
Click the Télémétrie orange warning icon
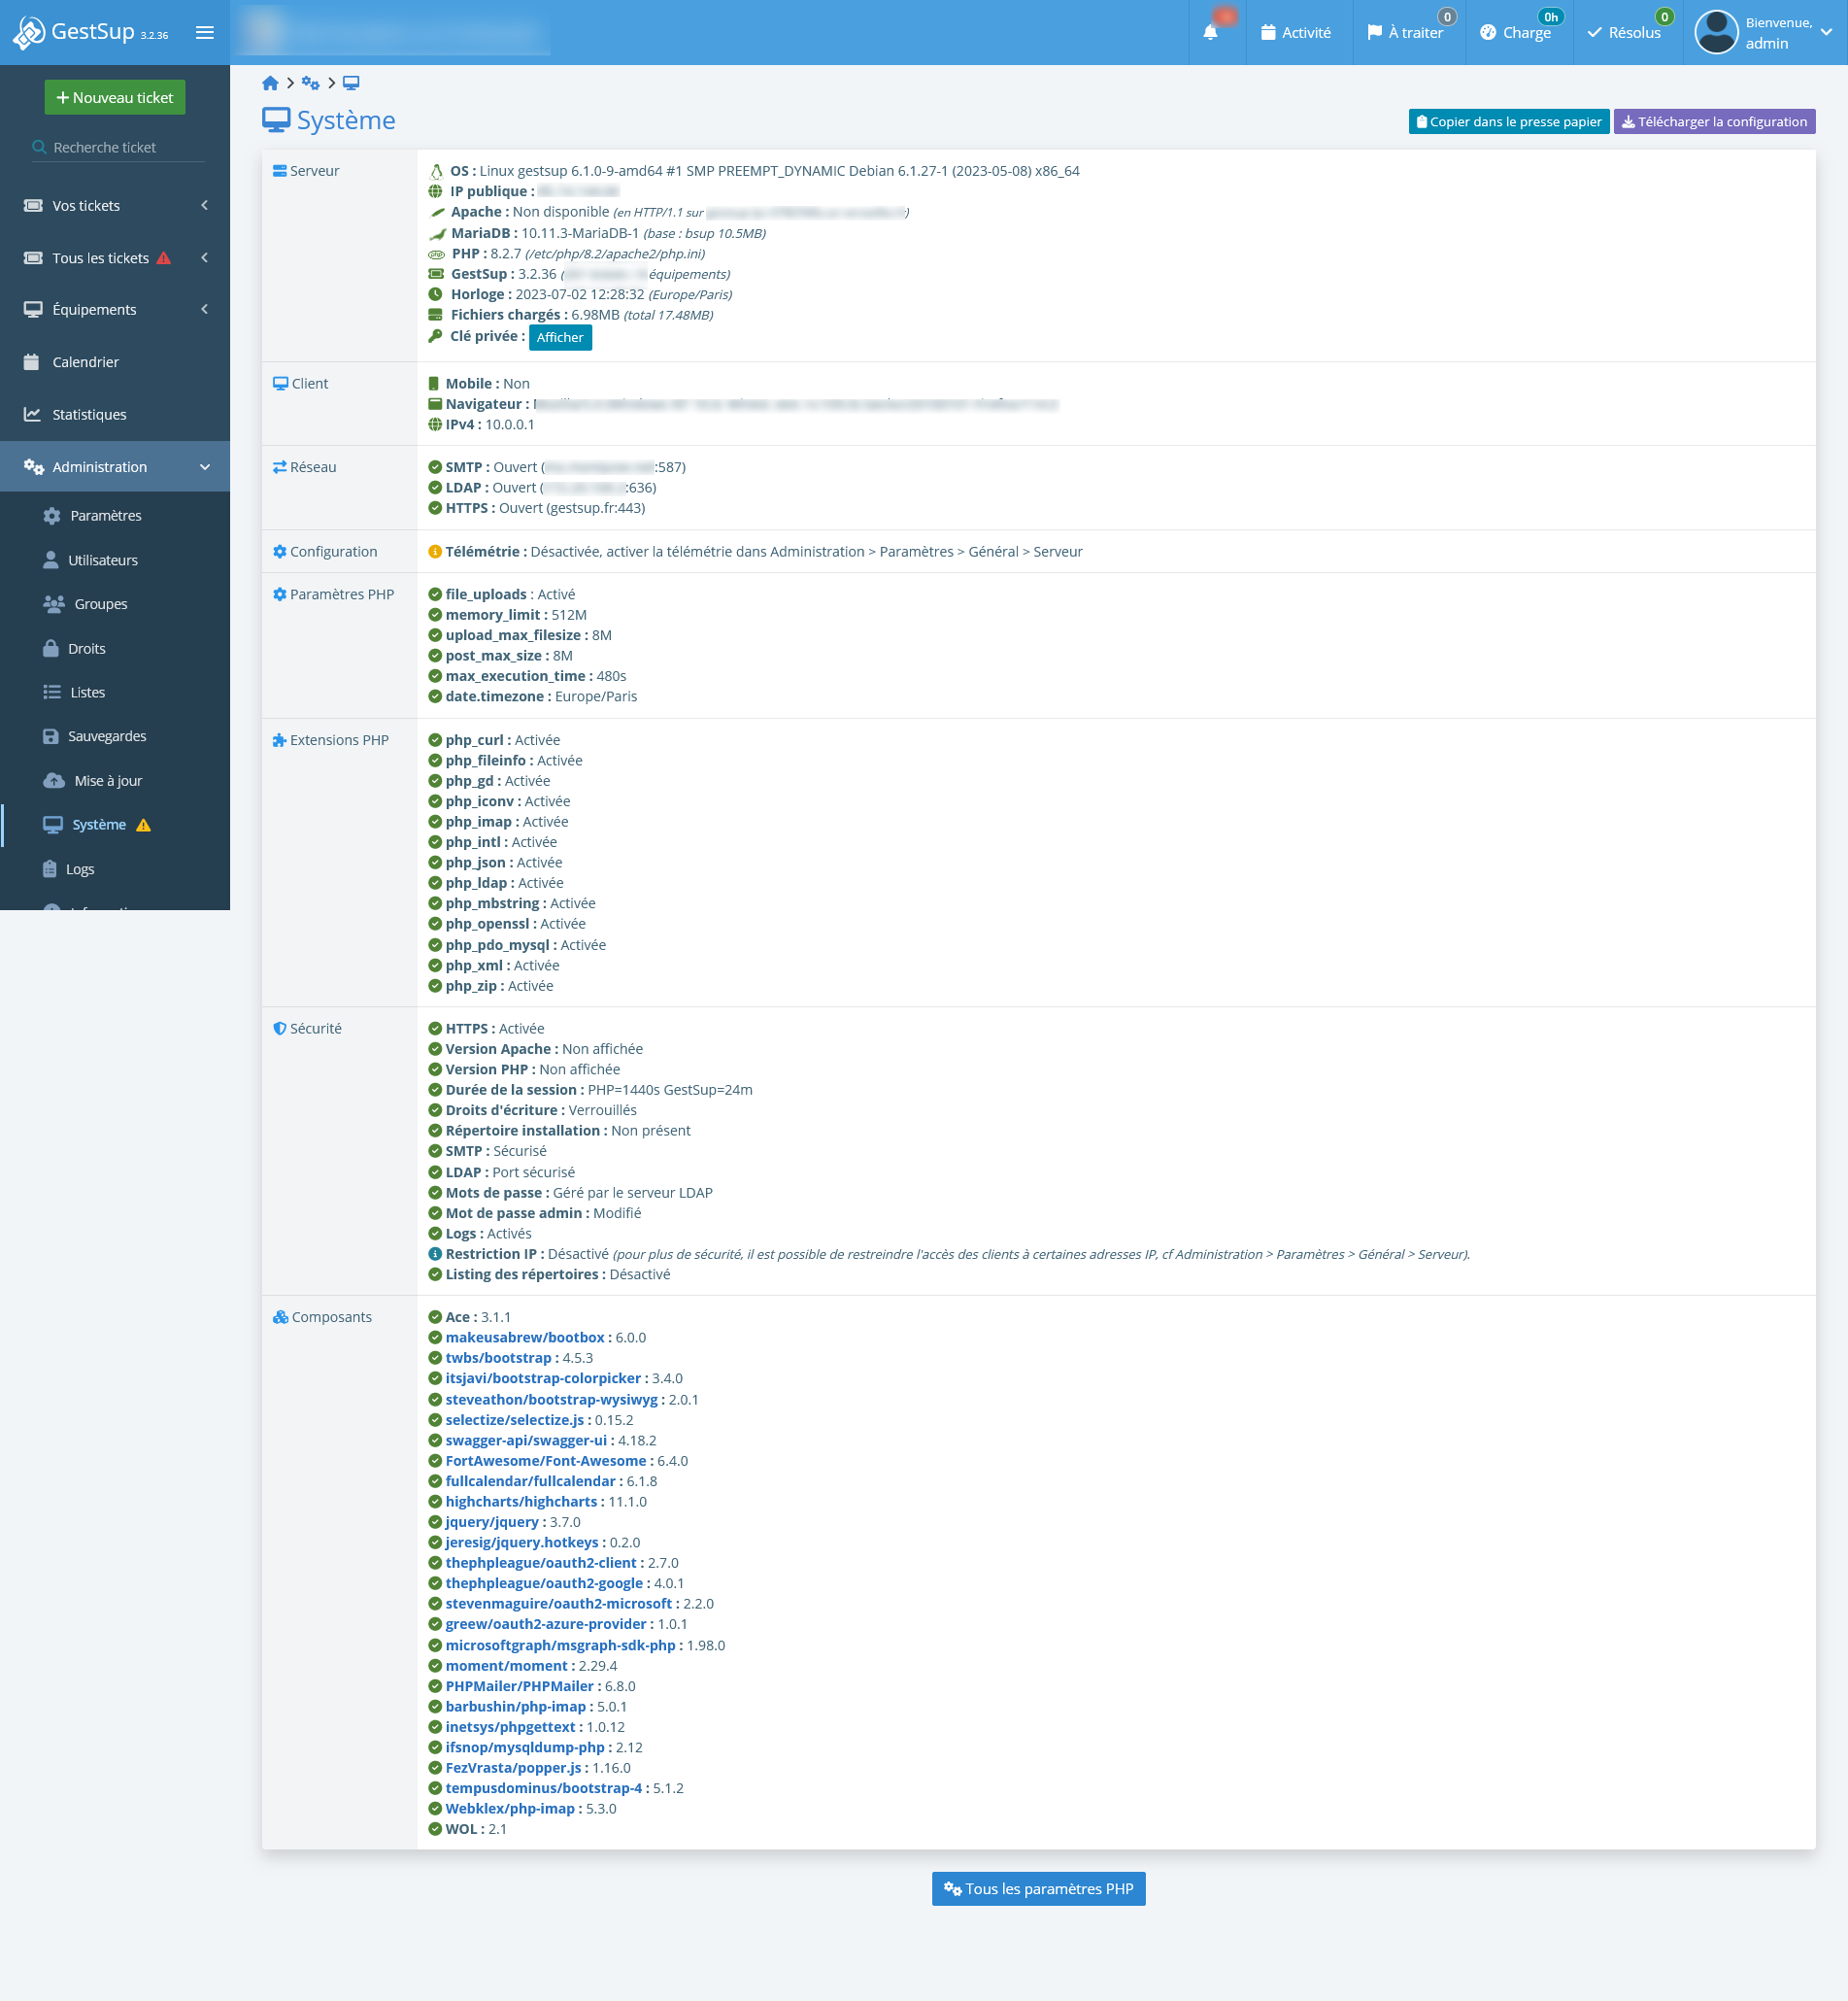pos(435,552)
